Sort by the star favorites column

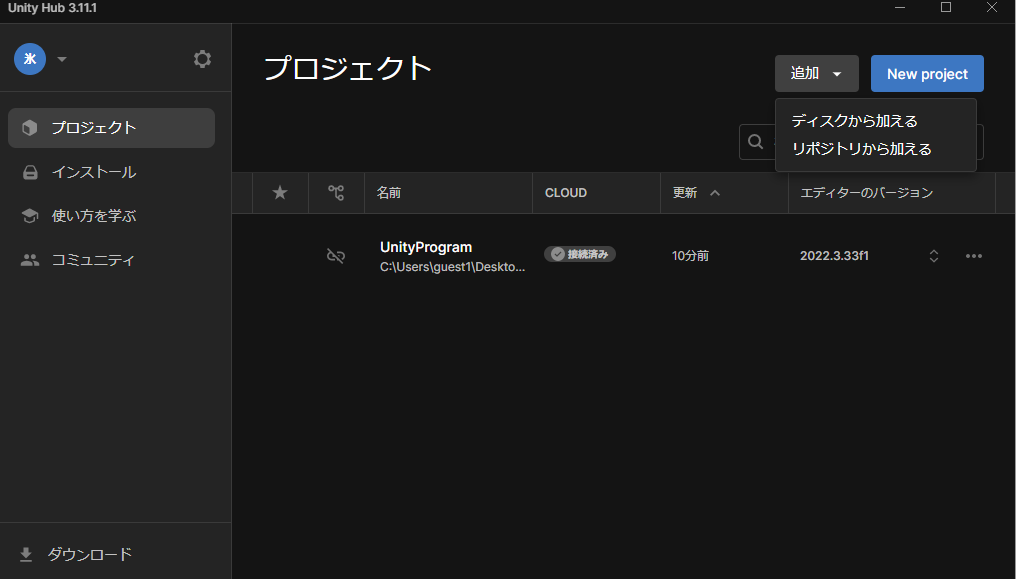[x=280, y=193]
